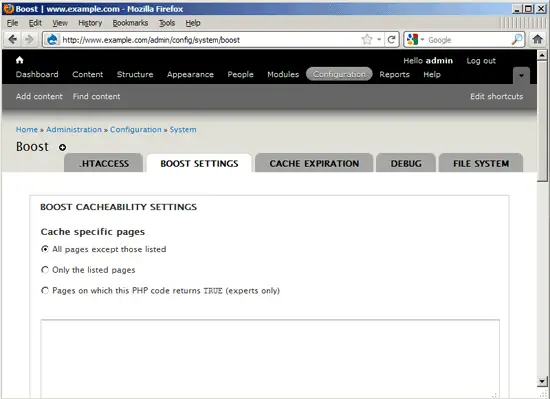Click the browser Back arrow button

(x=13, y=39)
